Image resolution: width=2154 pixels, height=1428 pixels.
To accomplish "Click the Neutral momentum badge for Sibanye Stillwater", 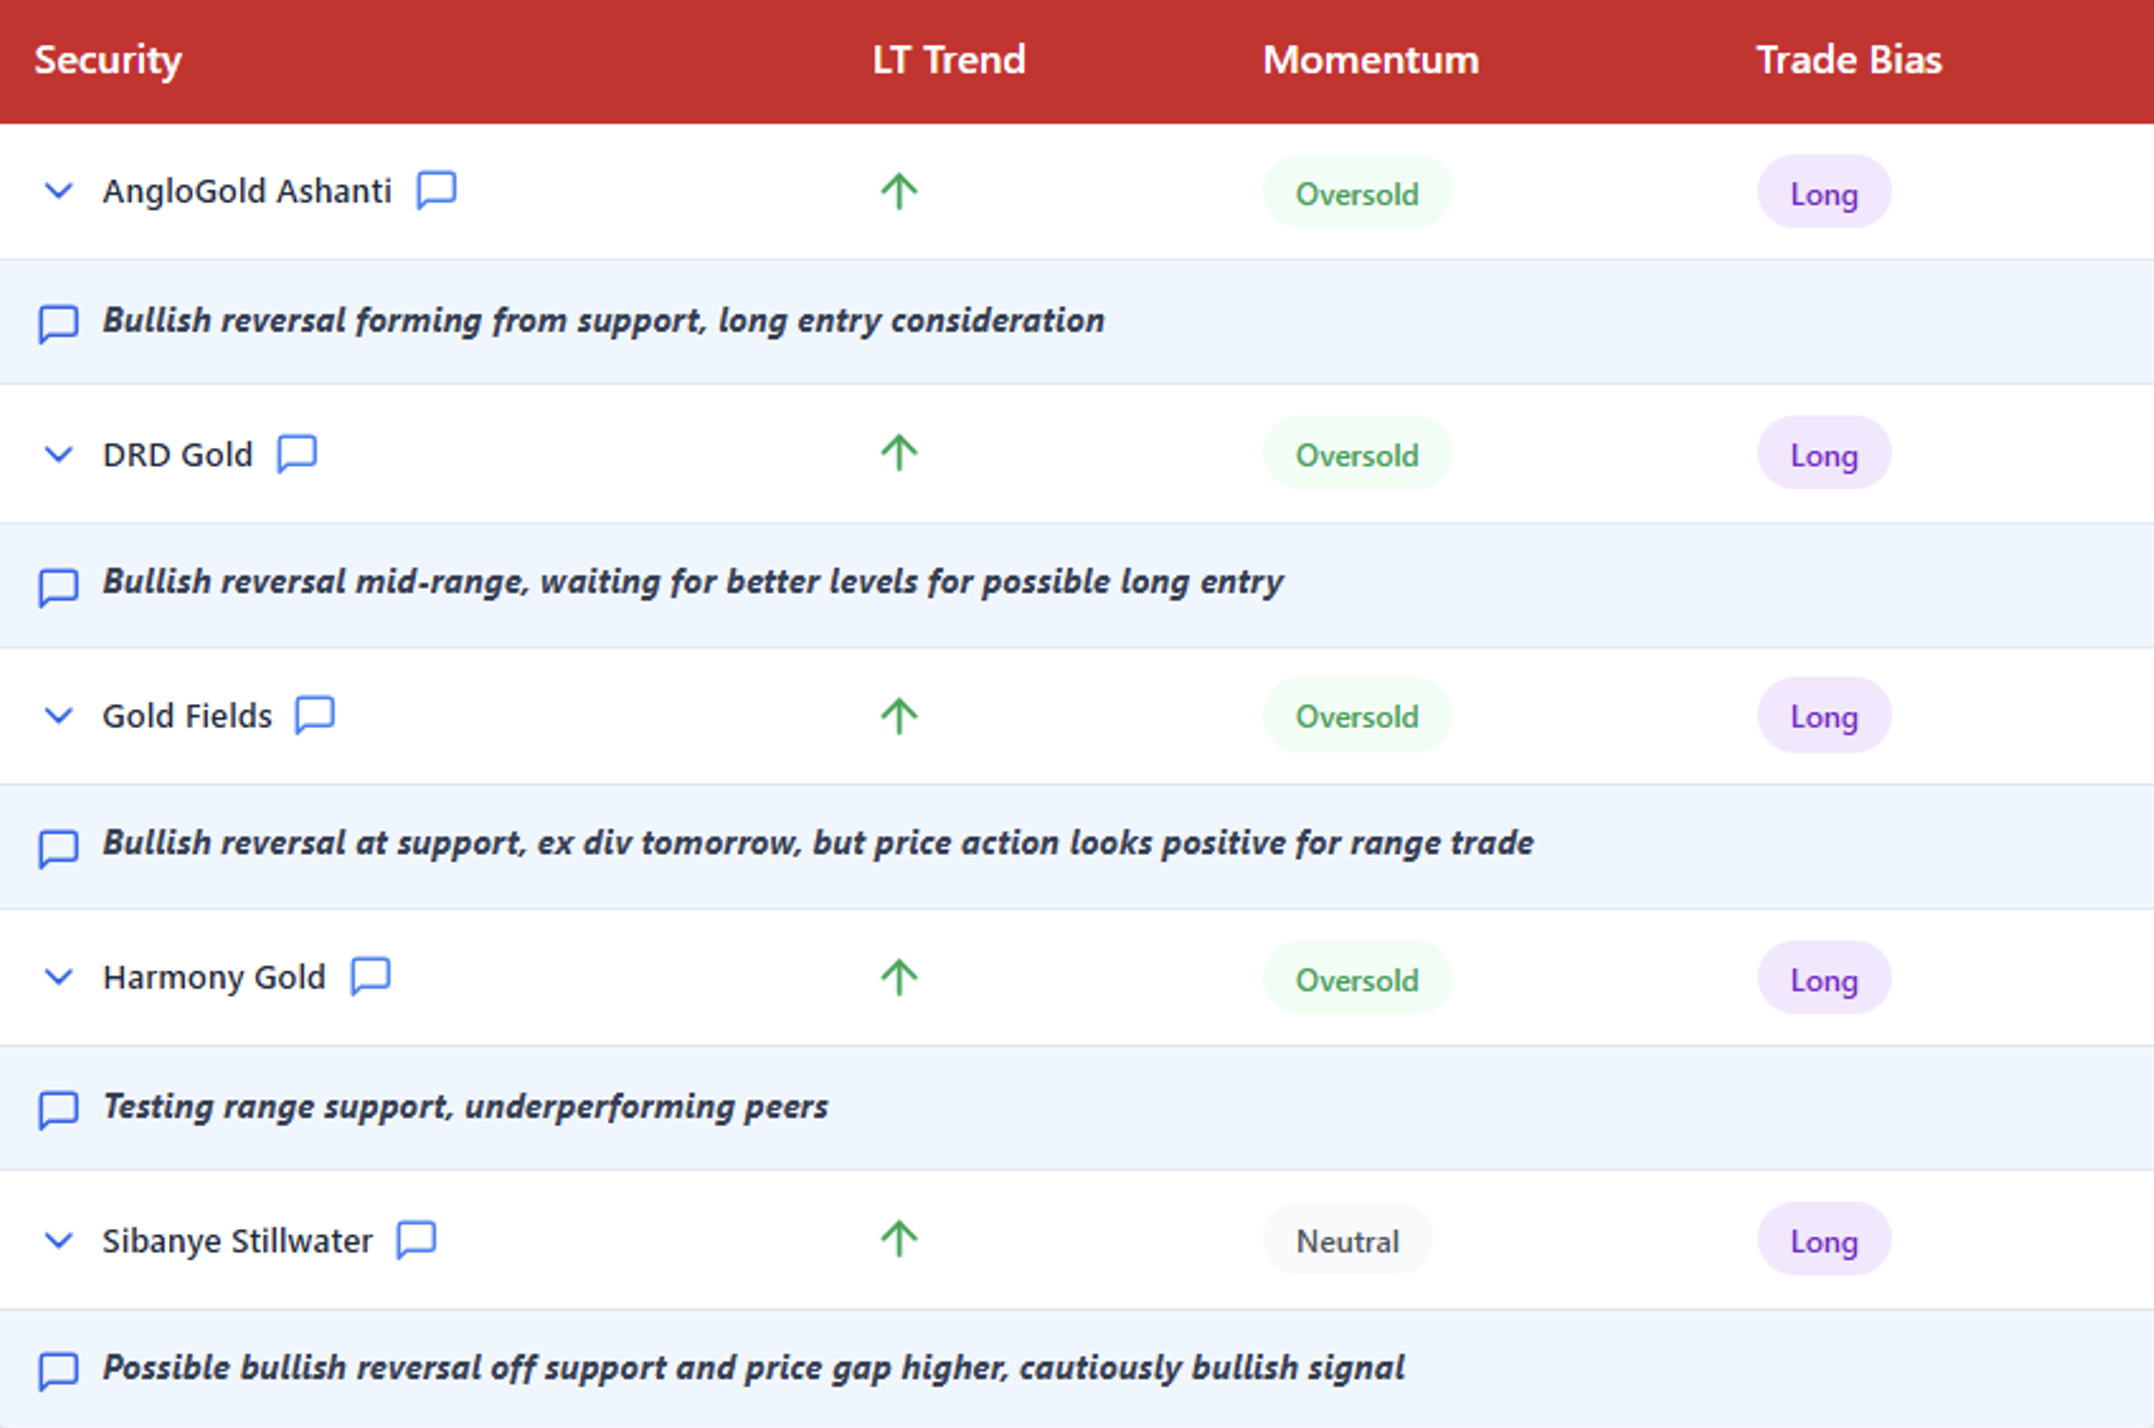I will (x=1347, y=1241).
